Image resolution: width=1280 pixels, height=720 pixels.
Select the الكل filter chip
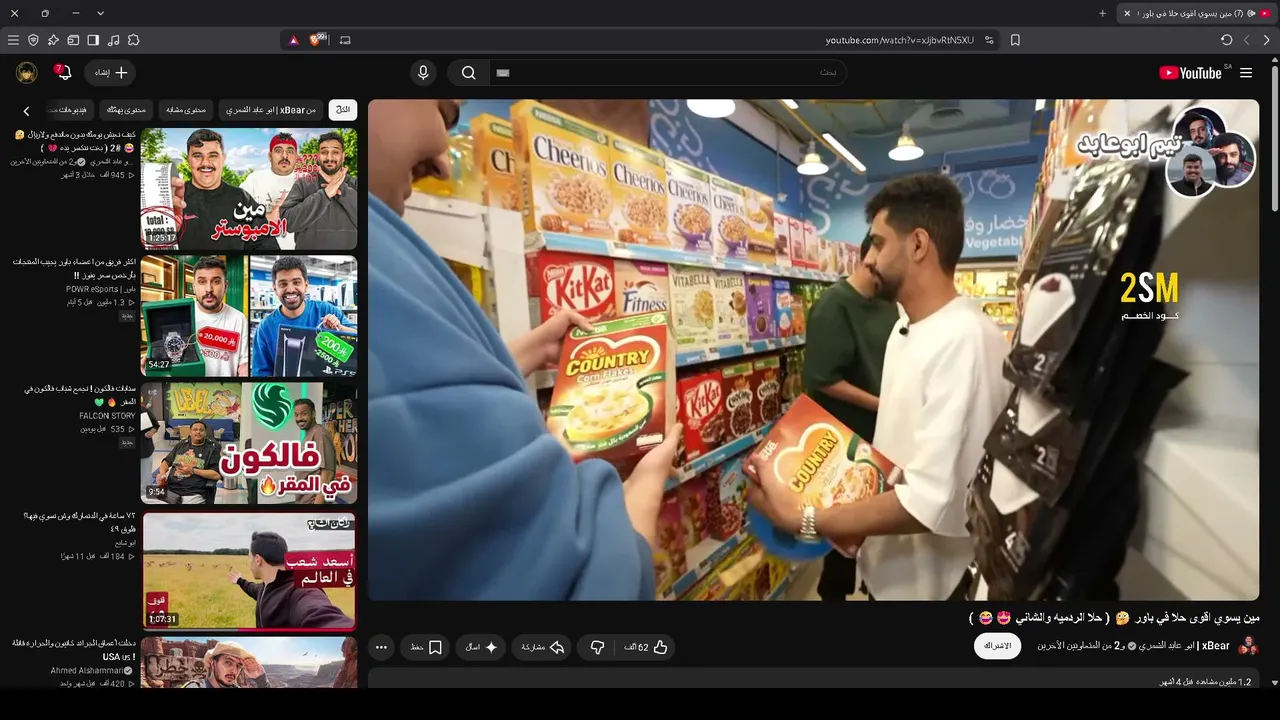click(x=343, y=110)
